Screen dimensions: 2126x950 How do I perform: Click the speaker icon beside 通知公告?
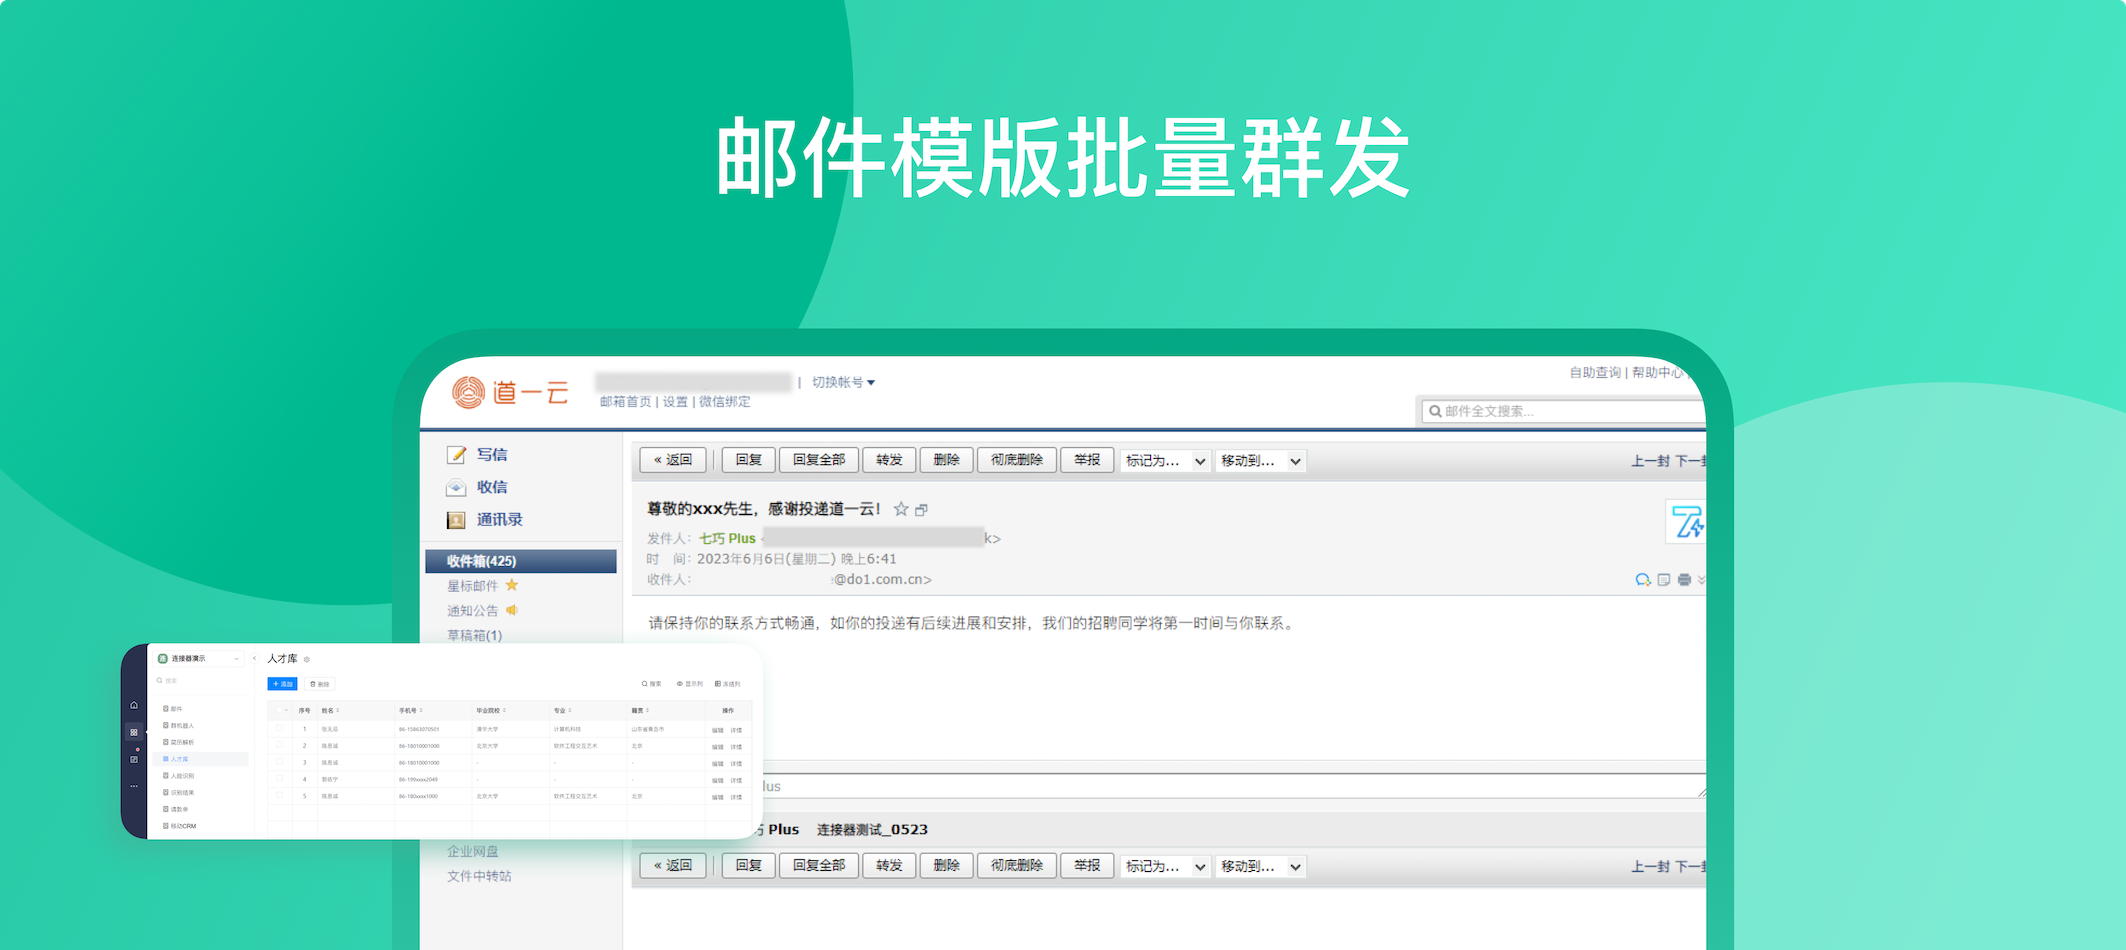click(512, 610)
